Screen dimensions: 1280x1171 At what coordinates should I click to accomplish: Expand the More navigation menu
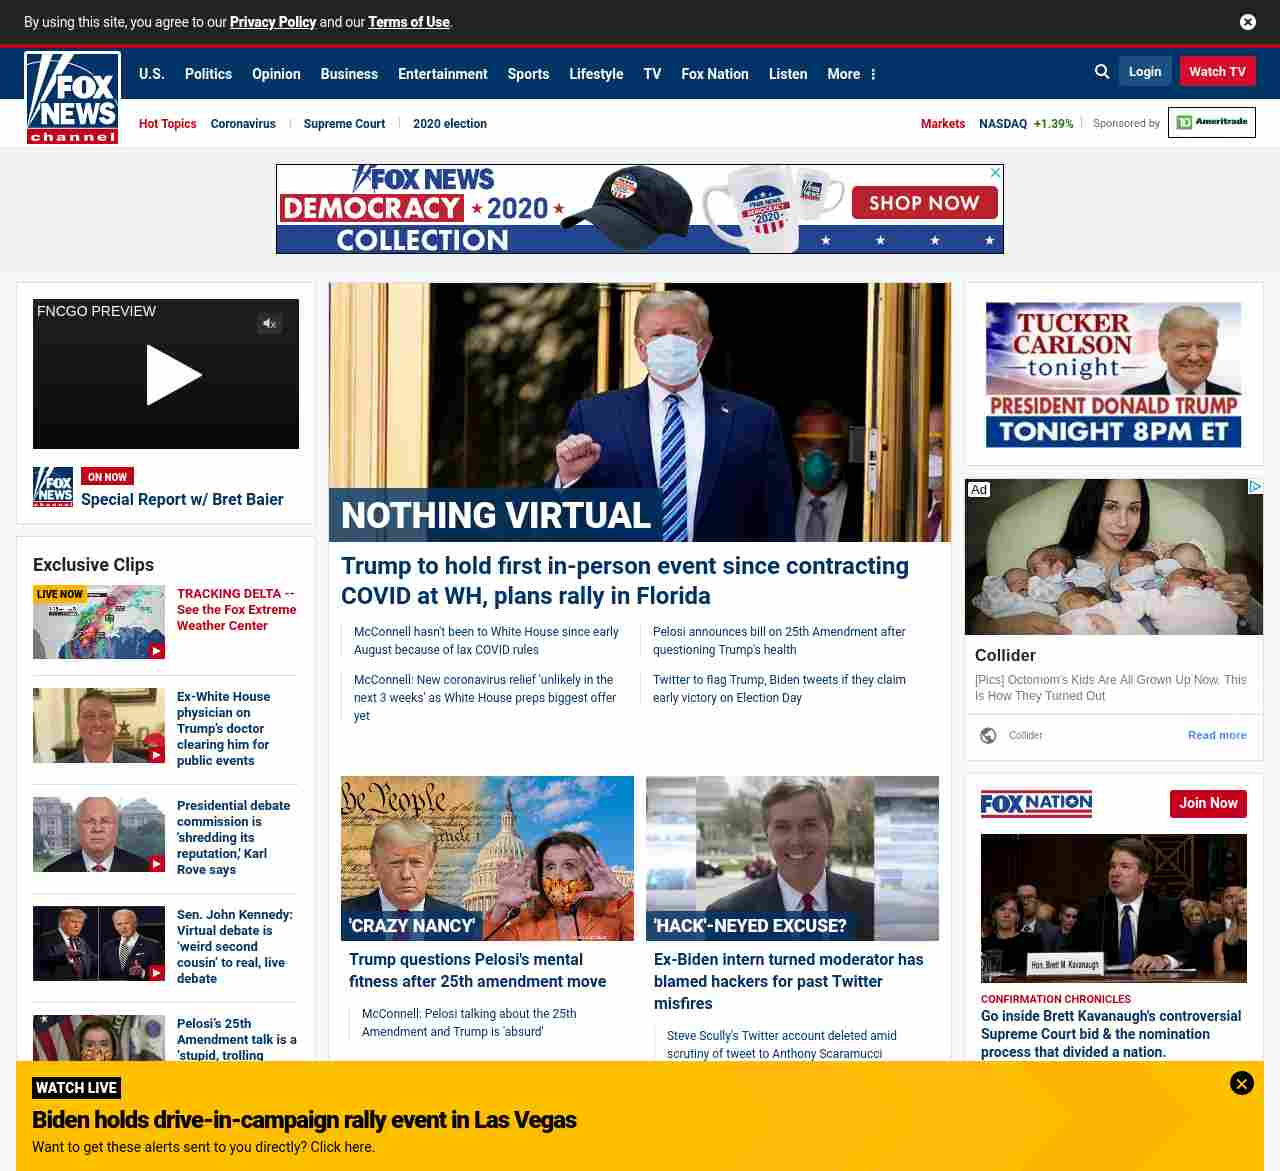click(x=851, y=74)
